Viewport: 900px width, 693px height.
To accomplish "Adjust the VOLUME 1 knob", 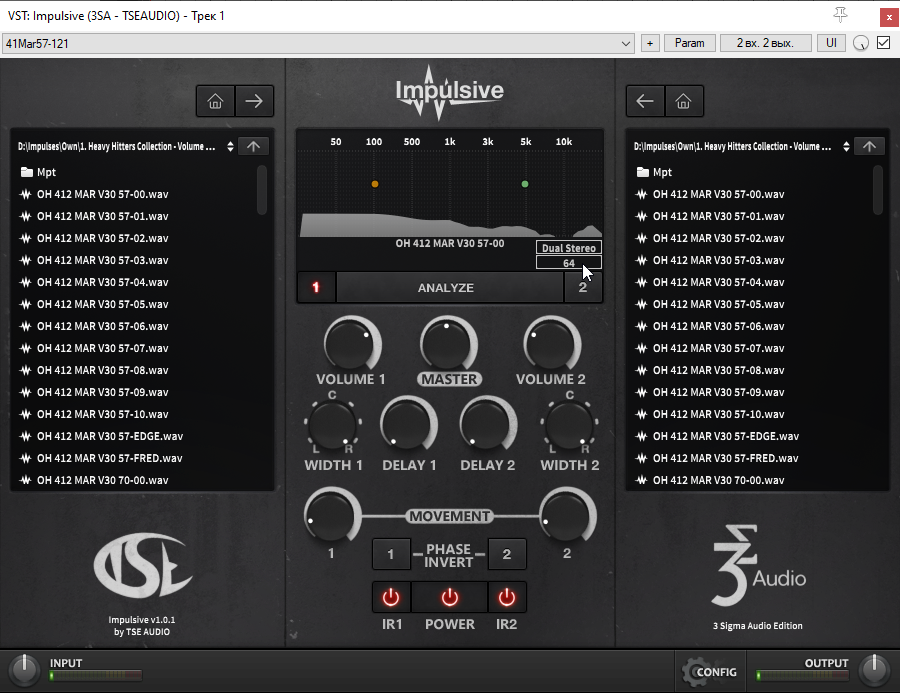I will click(351, 344).
